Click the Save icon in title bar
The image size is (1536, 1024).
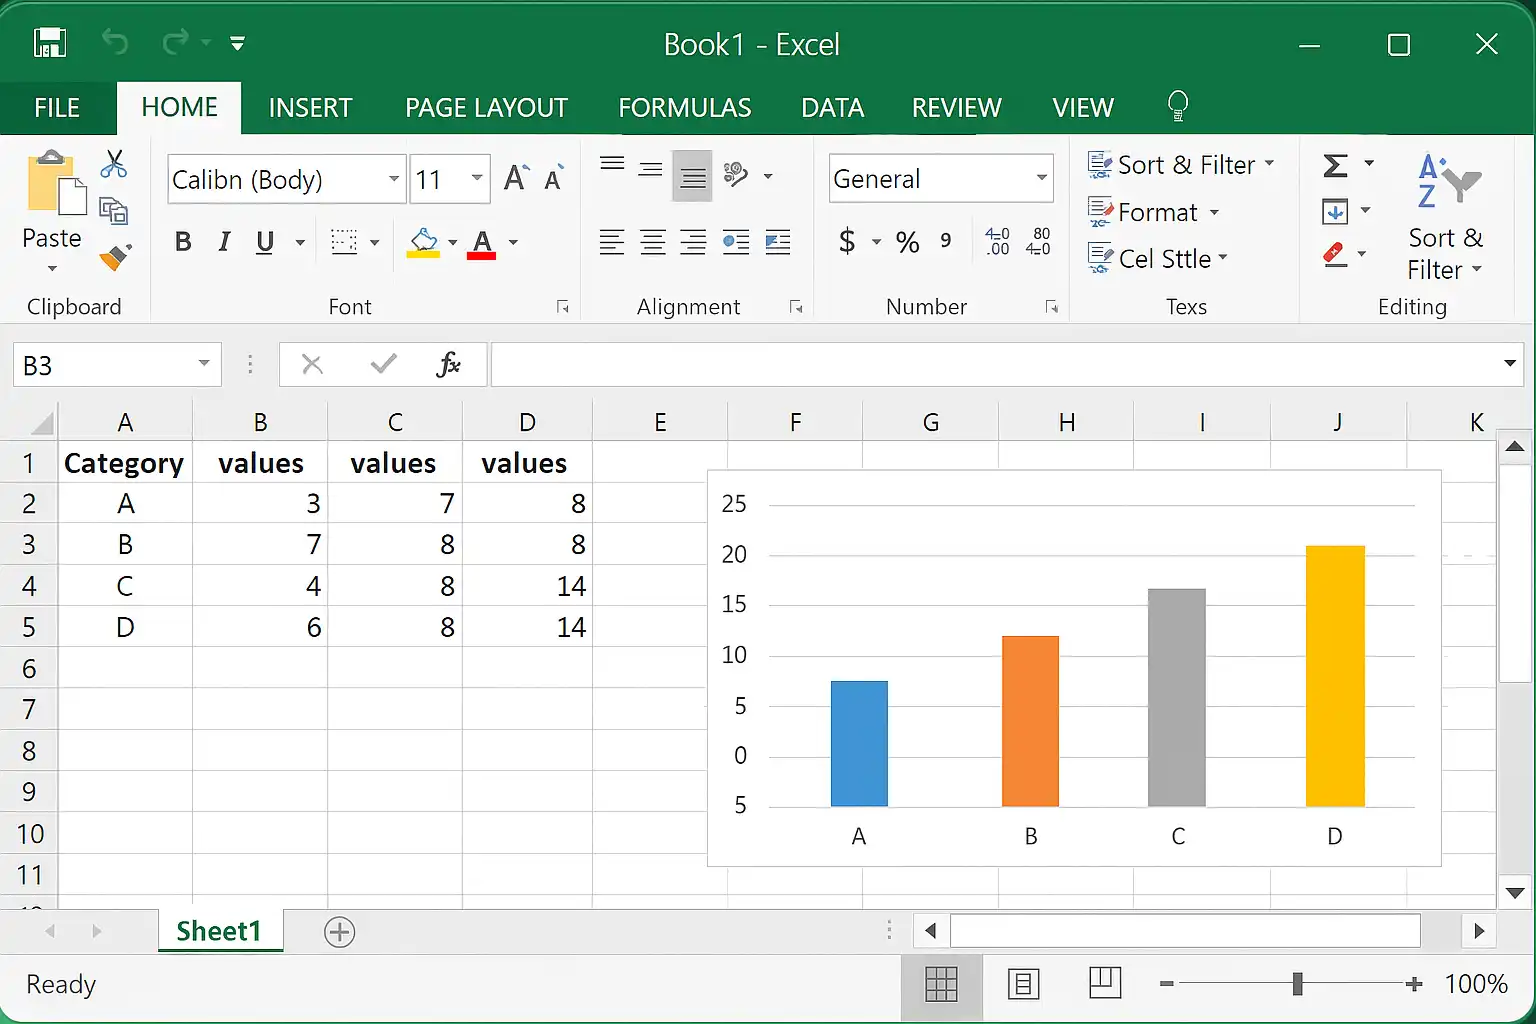click(x=49, y=43)
